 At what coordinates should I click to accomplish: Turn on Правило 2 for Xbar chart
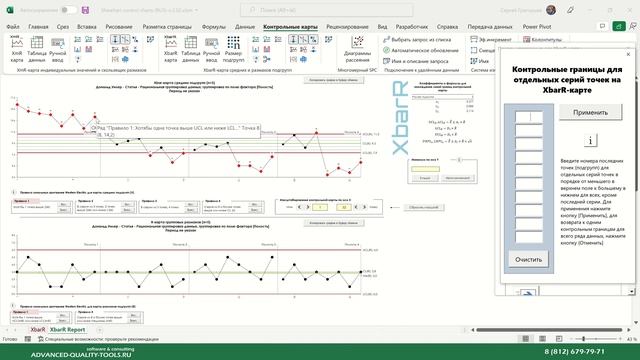click(127, 204)
